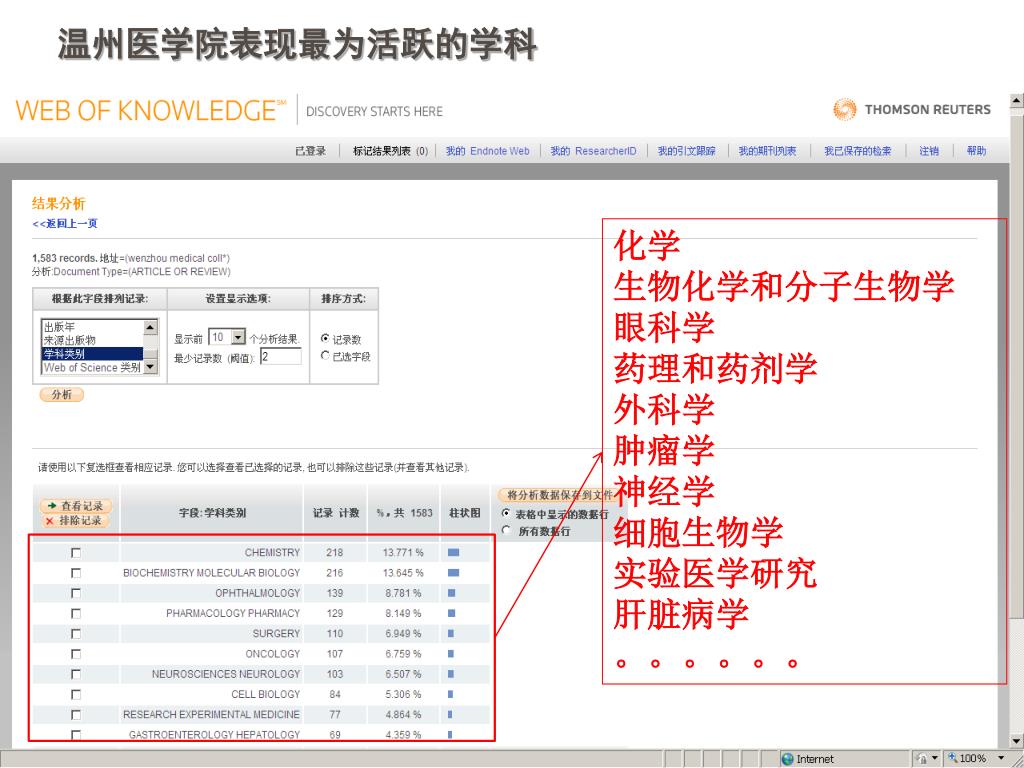This screenshot has height=768, width=1024.
Task: Click the security lock icon dropdown in status bar
Action: (927, 758)
